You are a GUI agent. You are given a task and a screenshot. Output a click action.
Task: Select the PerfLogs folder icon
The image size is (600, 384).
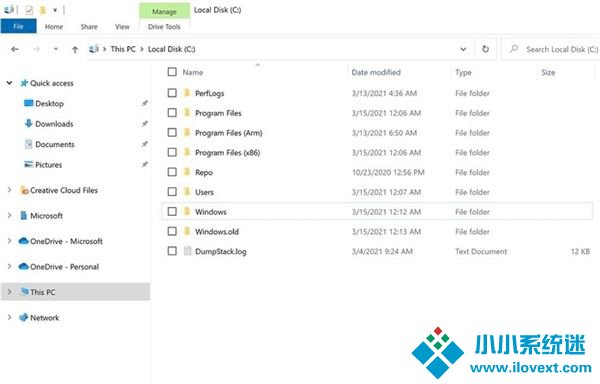point(187,93)
